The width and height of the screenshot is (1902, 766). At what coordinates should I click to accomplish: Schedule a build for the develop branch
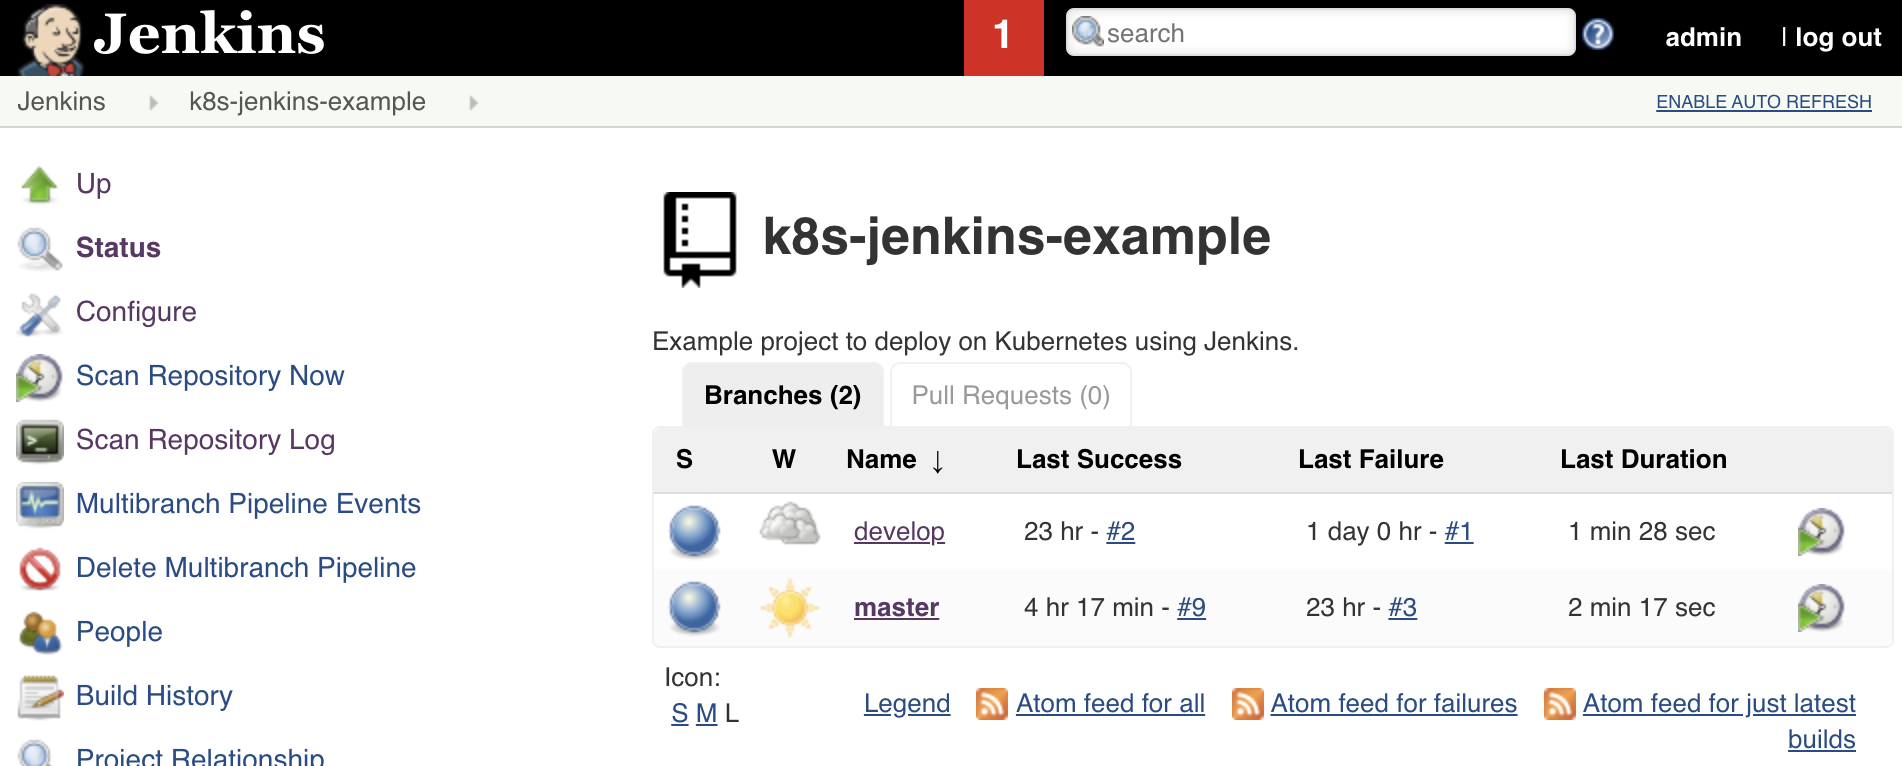1819,532
